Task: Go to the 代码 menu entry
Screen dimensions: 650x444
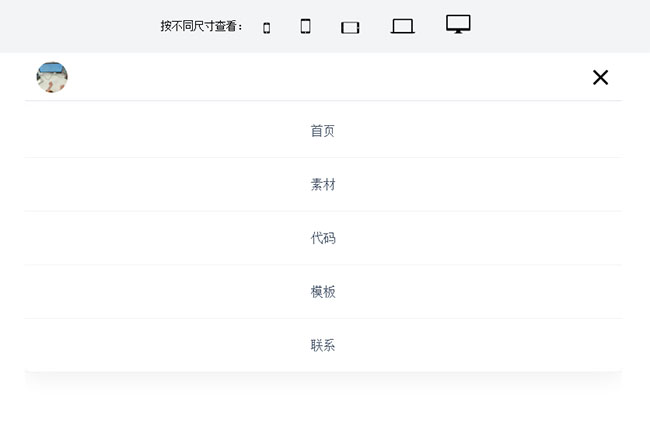Action: (322, 238)
